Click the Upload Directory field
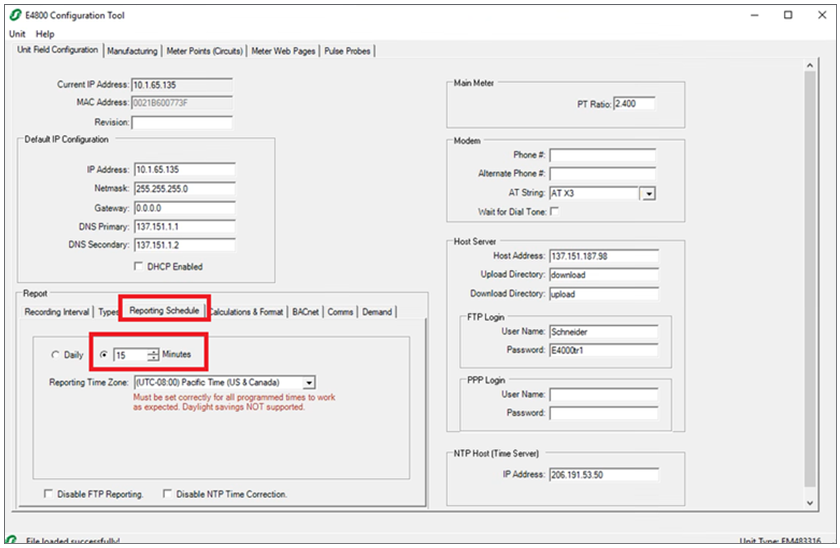 point(604,275)
